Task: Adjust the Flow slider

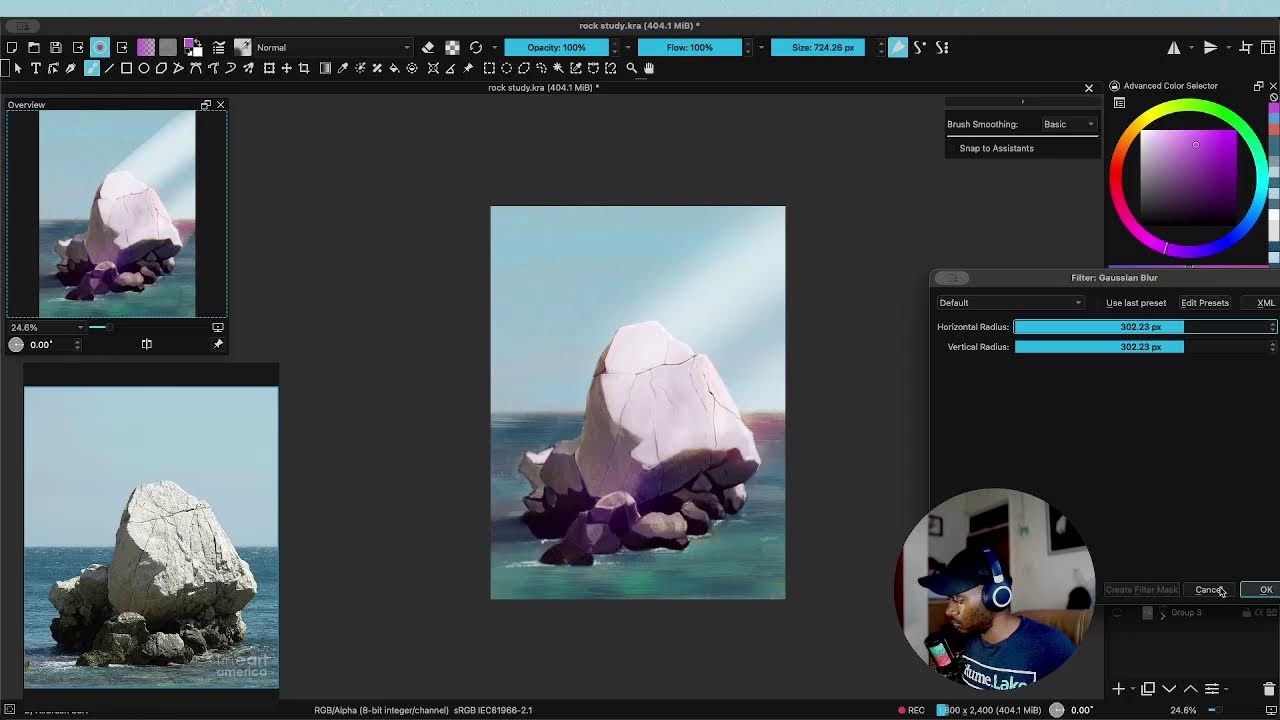Action: [x=690, y=47]
